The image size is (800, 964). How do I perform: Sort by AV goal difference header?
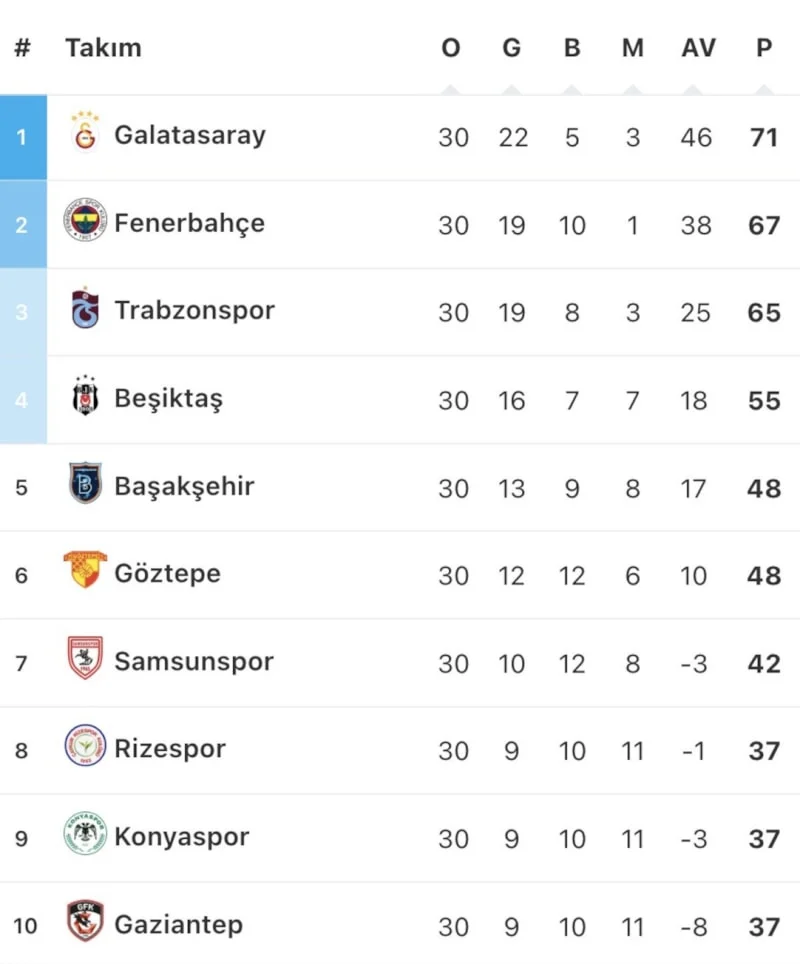(x=698, y=48)
